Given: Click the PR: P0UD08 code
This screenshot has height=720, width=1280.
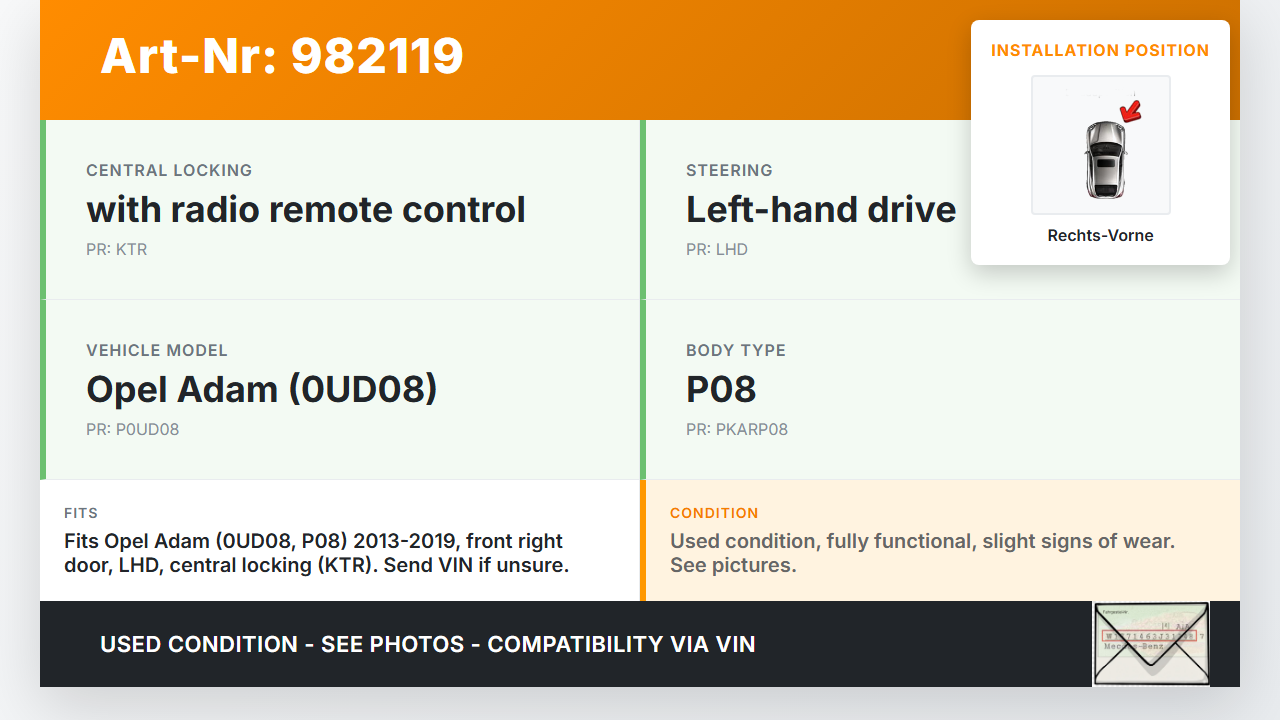Looking at the screenshot, I should (133, 429).
